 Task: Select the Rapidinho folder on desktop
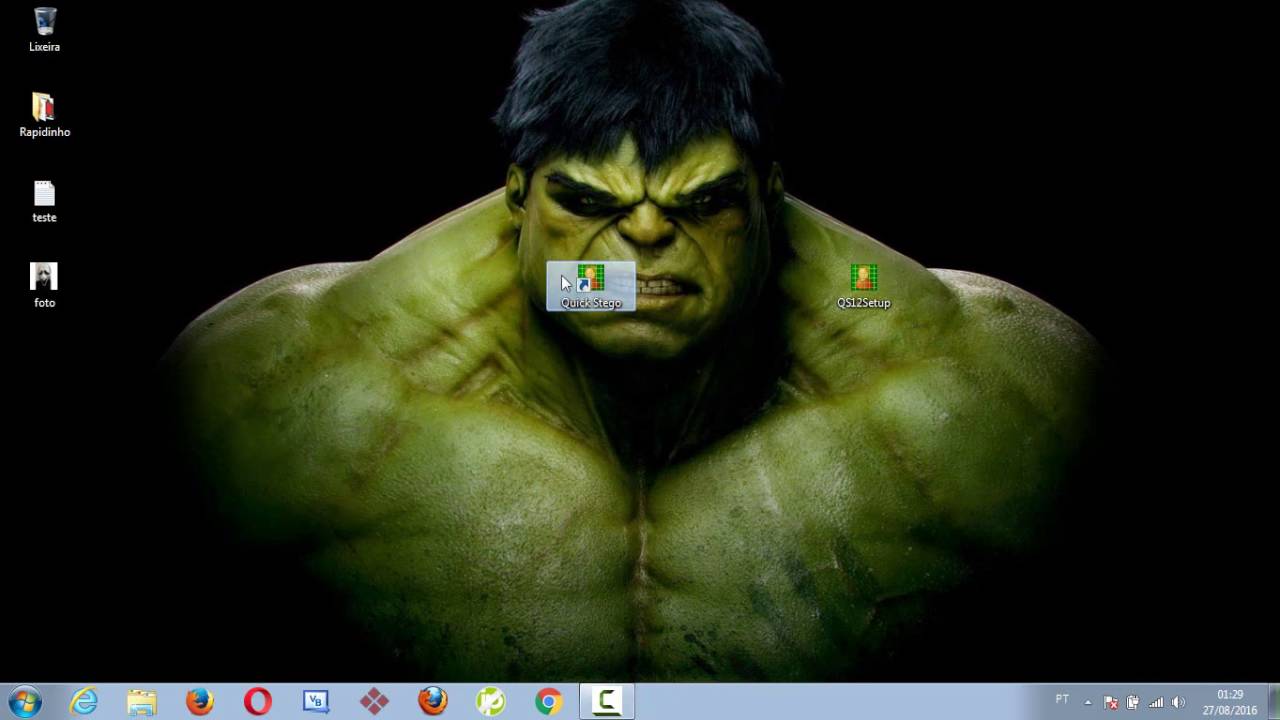[x=44, y=114]
